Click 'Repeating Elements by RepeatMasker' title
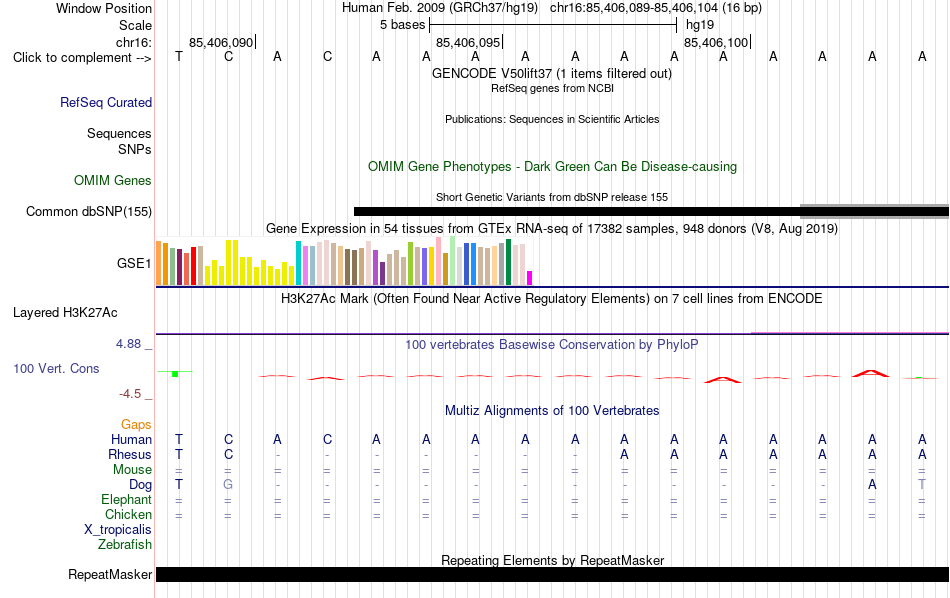The image size is (950, 598). tap(552, 560)
